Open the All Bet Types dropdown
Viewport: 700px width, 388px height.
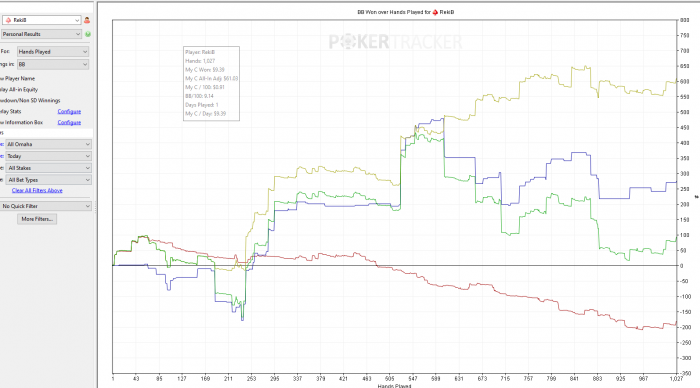[x=48, y=180]
